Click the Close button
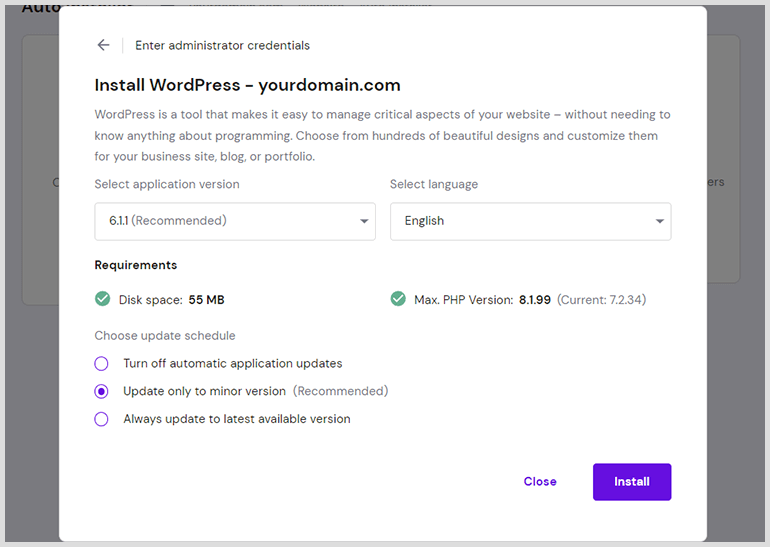This screenshot has width=770, height=547. pos(540,482)
